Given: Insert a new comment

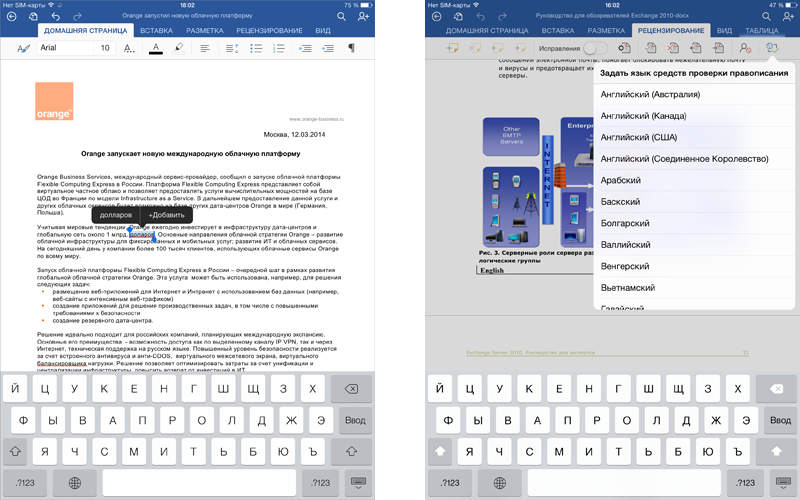Looking at the screenshot, I should click(x=453, y=48).
